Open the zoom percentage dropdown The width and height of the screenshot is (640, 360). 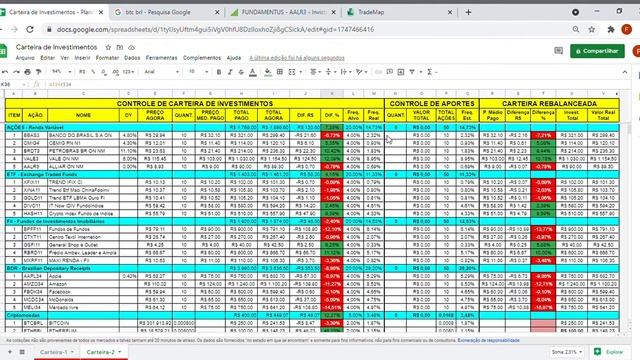tap(62, 72)
